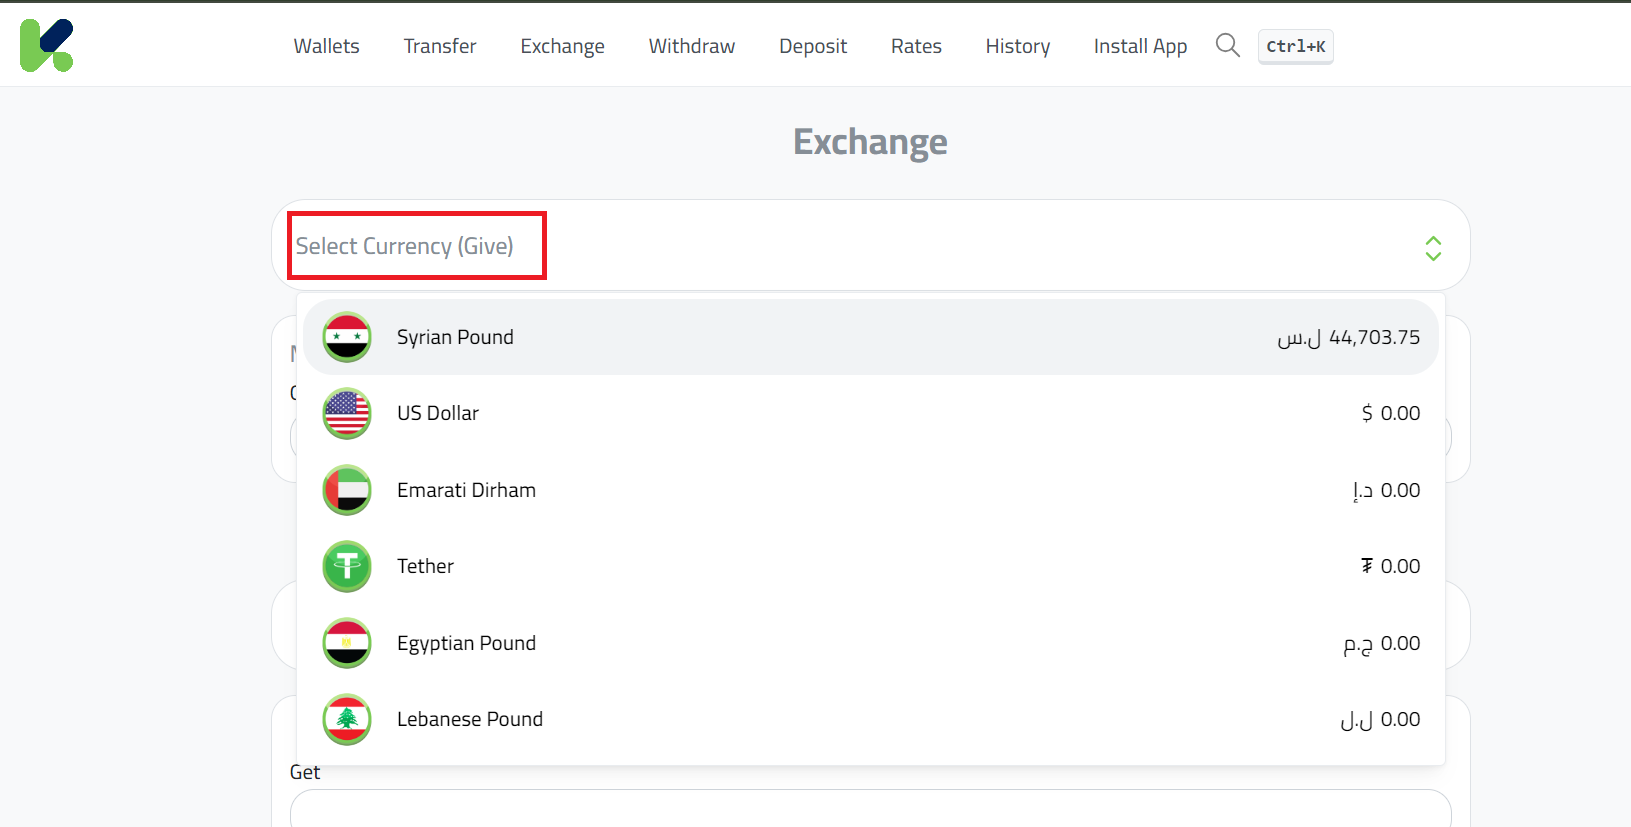The width and height of the screenshot is (1631, 827).
Task: Click the Tether ₮ 0.00 balance
Action: (x=1391, y=567)
